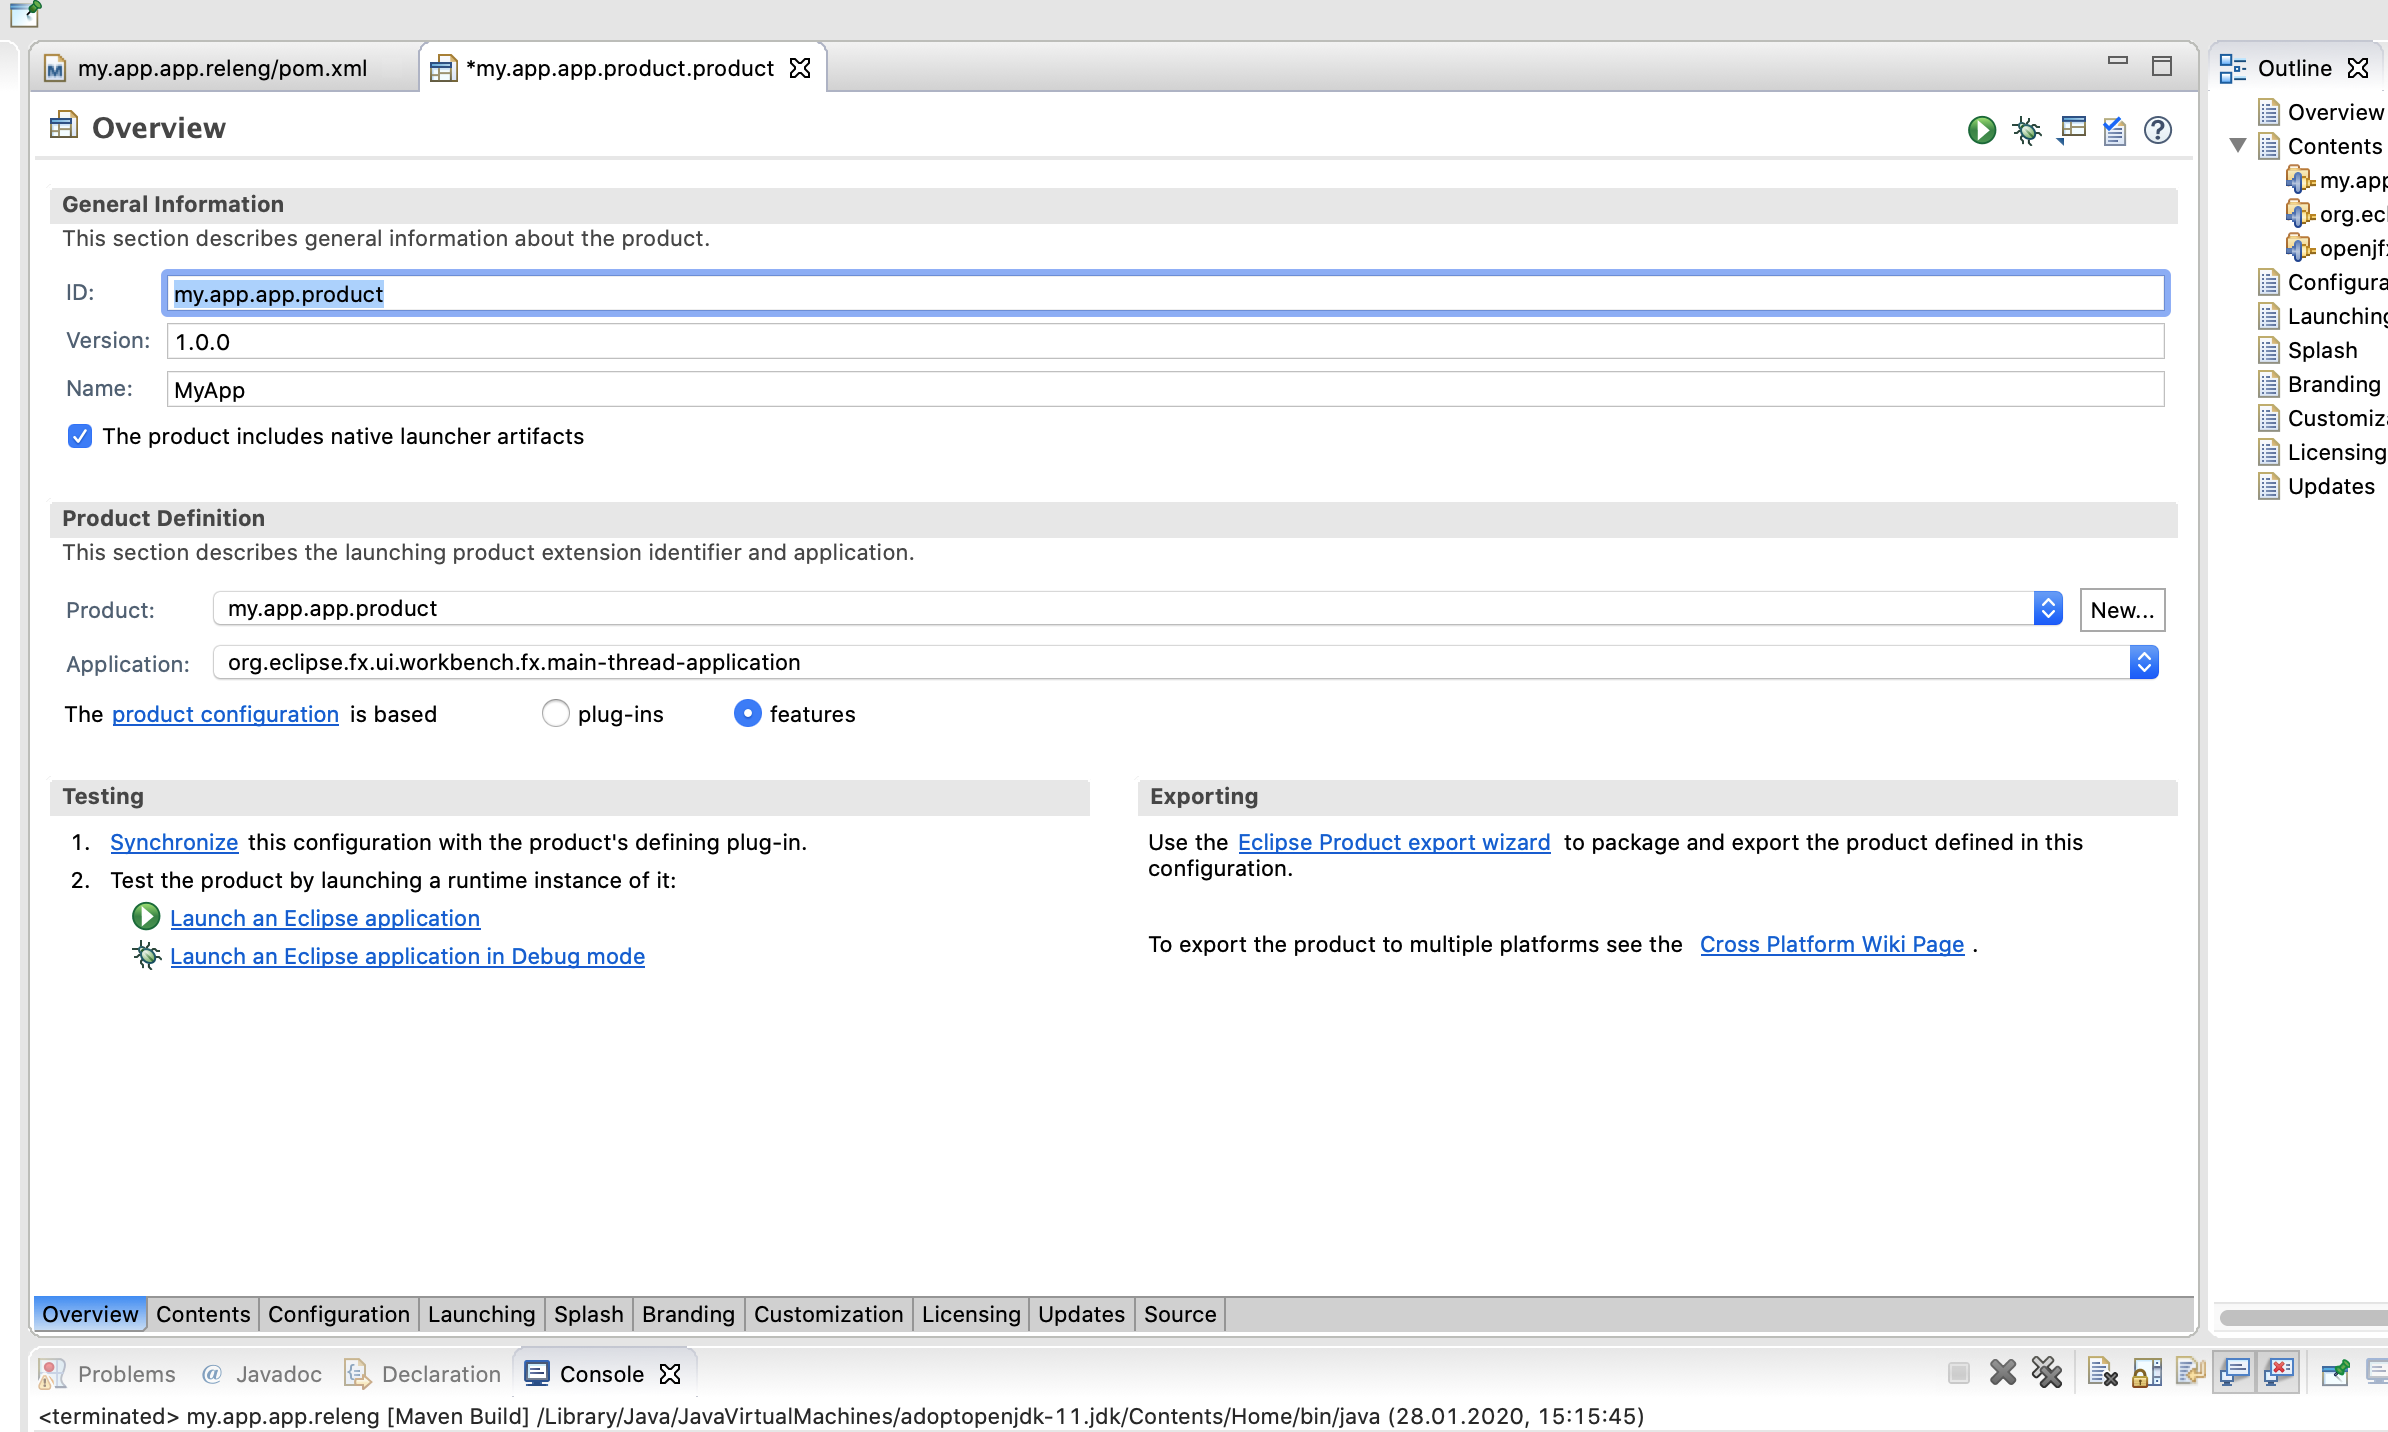Click the green Launch Eclipse application toolbar icon
The width and height of the screenshot is (2388, 1432).
pyautogui.click(x=1981, y=130)
